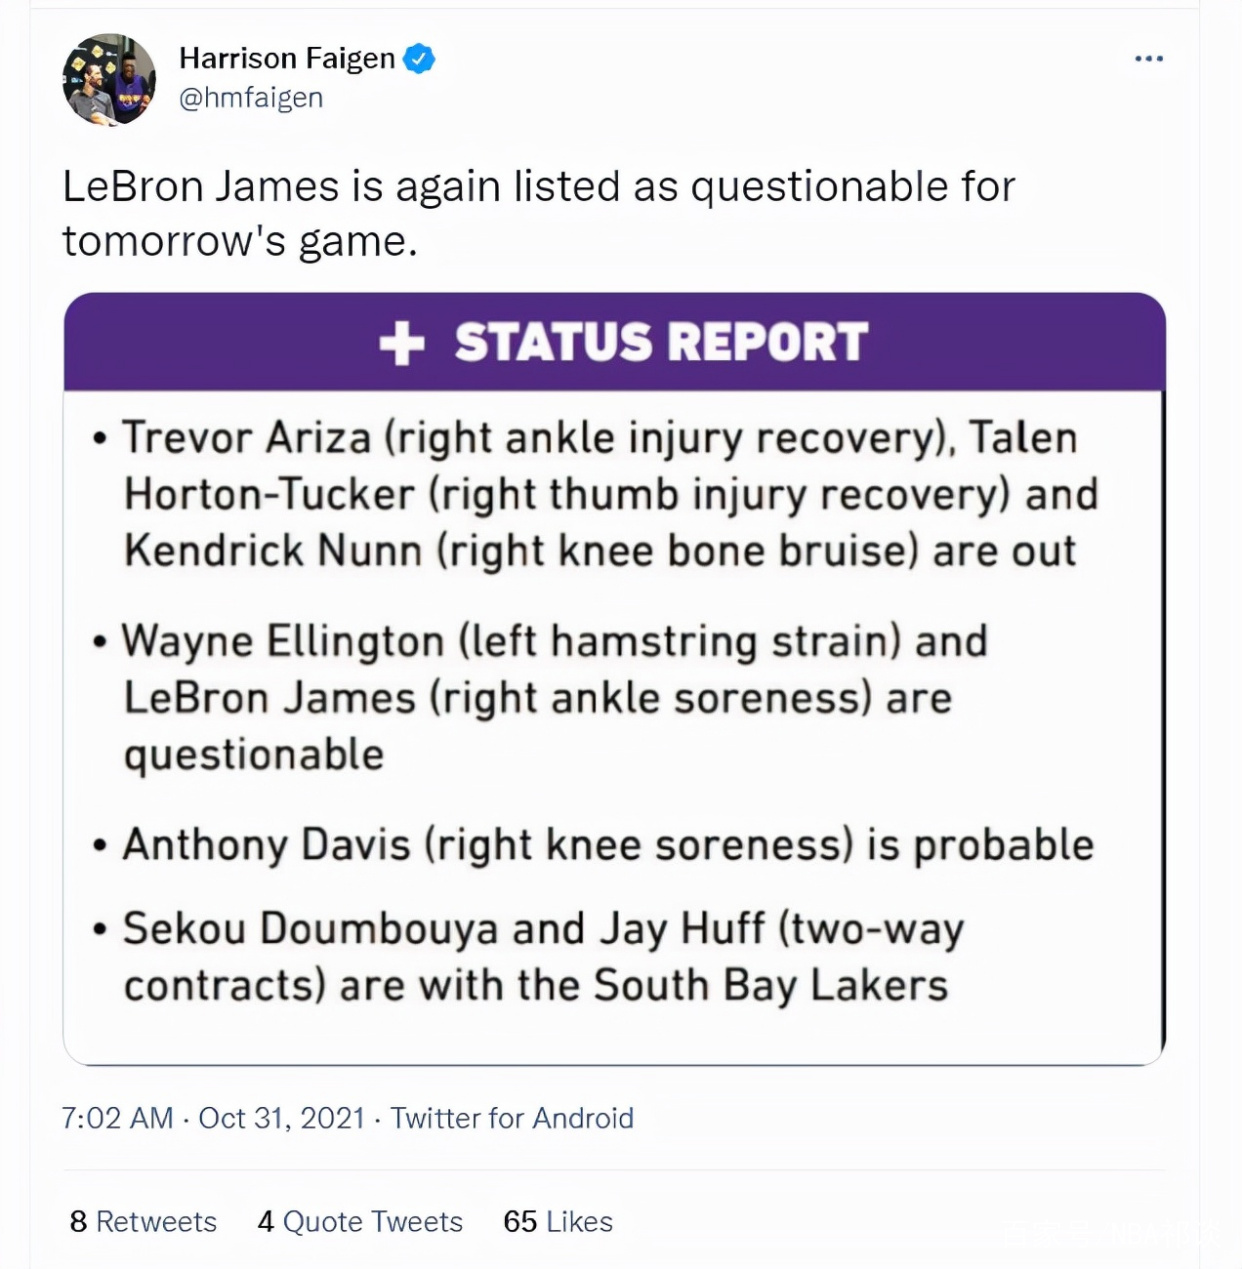Click the Anthony Davis probable line
The image size is (1242, 1269).
click(607, 845)
